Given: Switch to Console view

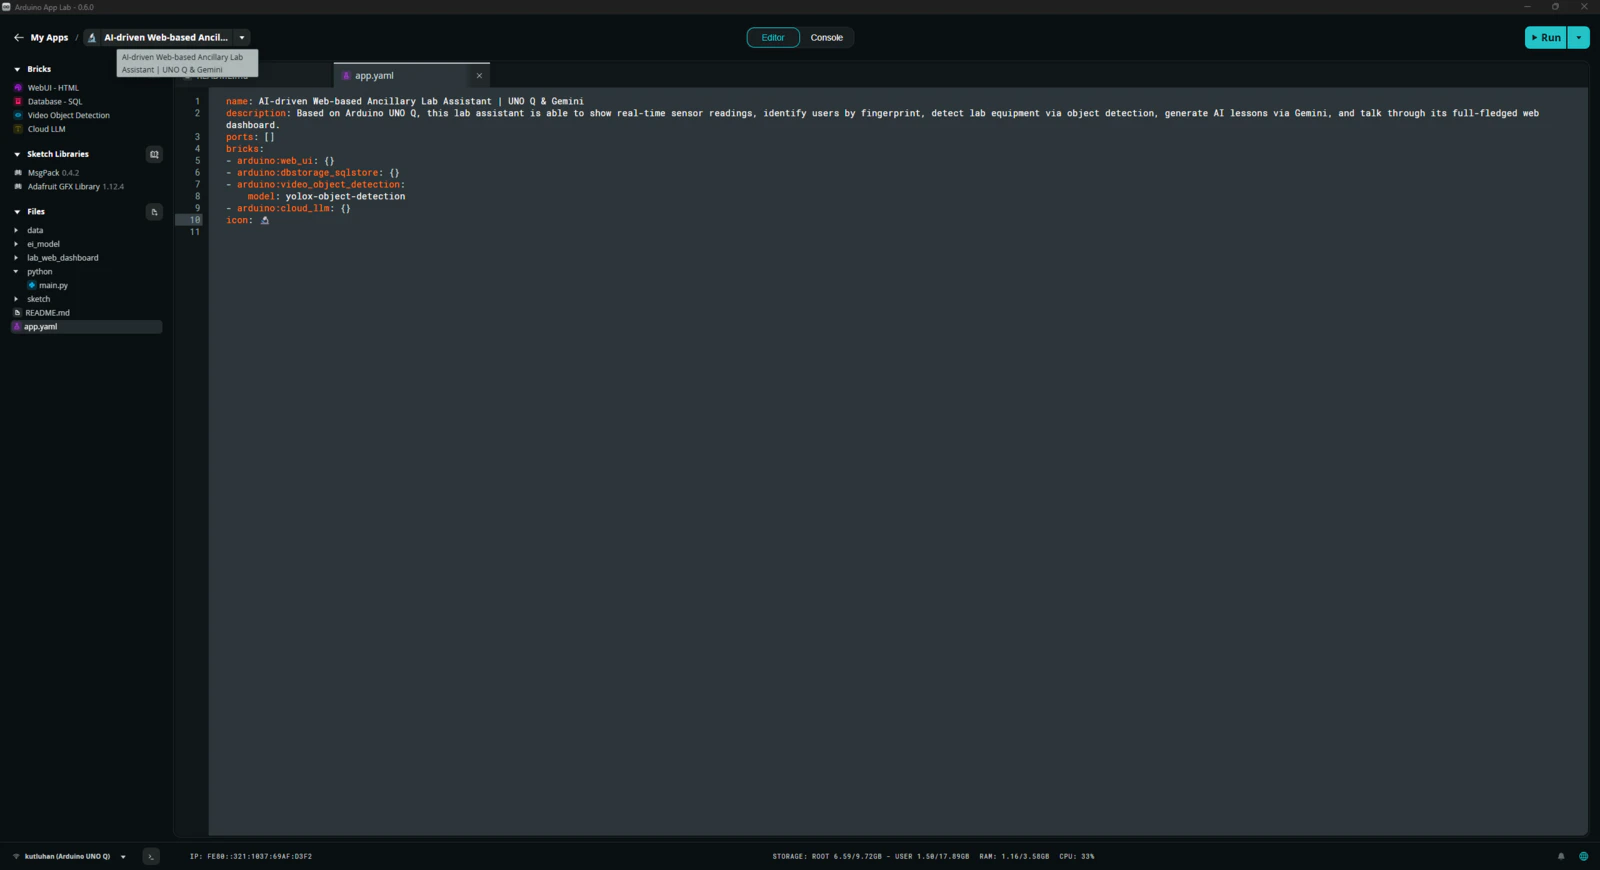Looking at the screenshot, I should (x=827, y=38).
